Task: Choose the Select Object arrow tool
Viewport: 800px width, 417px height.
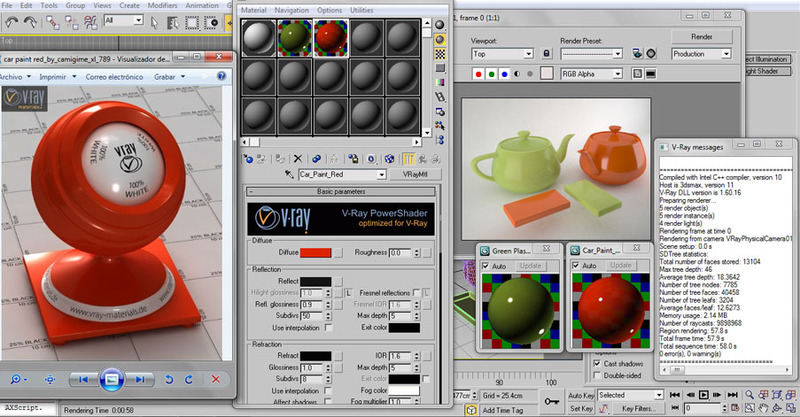Action: pyautogui.click(x=155, y=22)
